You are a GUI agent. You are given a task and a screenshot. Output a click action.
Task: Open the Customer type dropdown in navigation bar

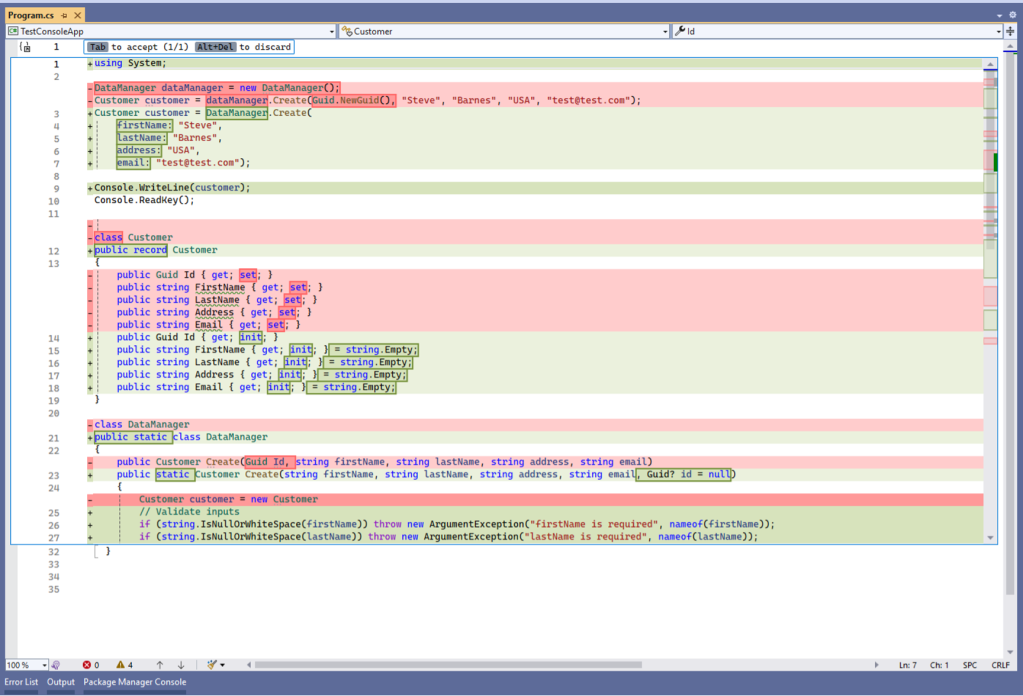click(x=663, y=30)
